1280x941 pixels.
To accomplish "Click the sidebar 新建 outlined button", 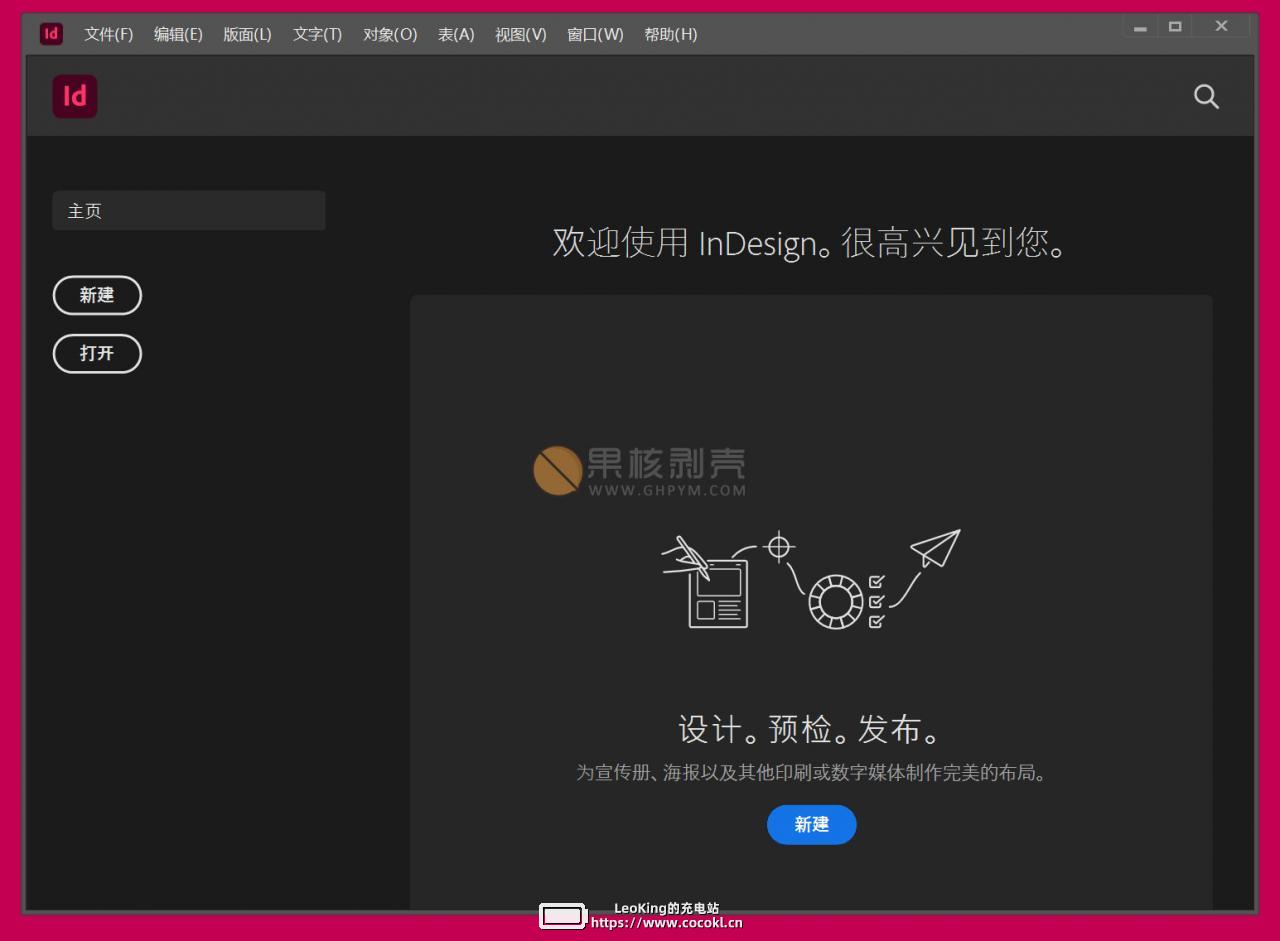I will [97, 295].
